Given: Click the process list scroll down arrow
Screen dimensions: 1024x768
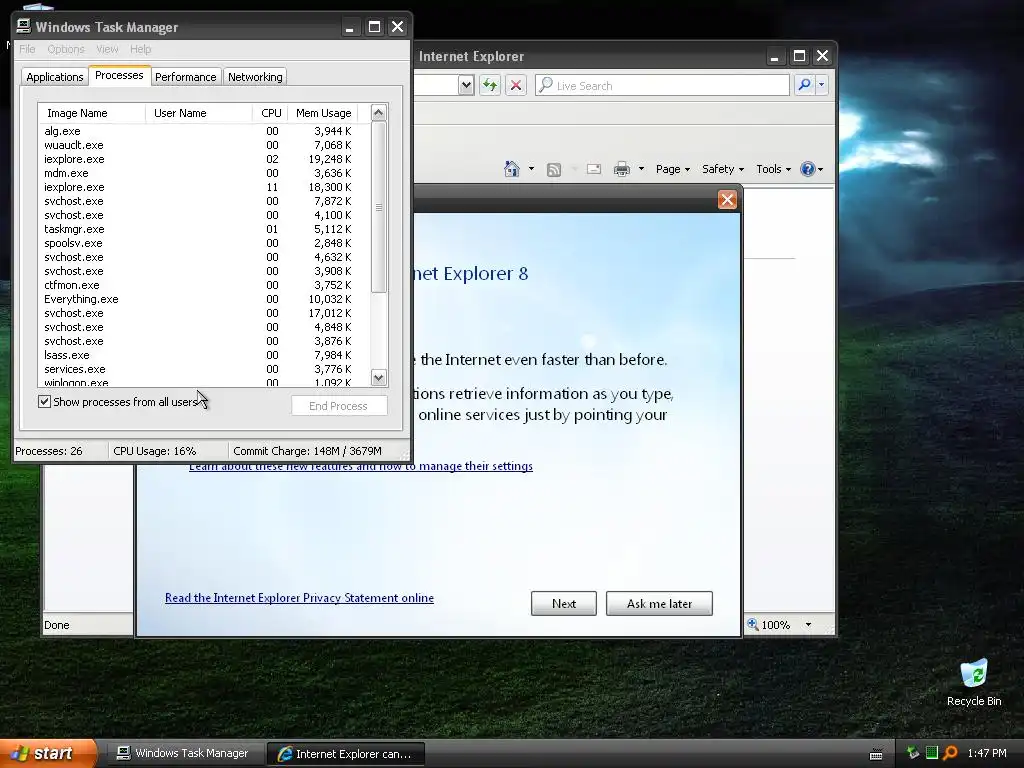Looking at the screenshot, I should pos(379,377).
